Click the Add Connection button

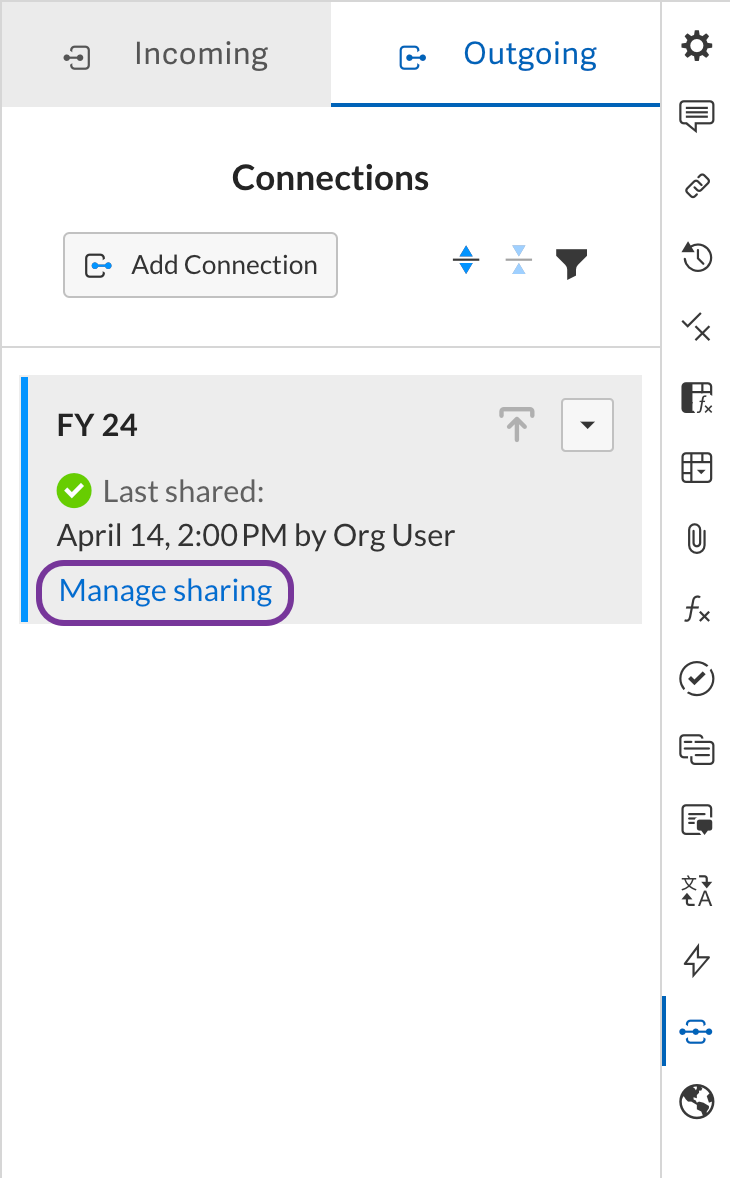200,265
